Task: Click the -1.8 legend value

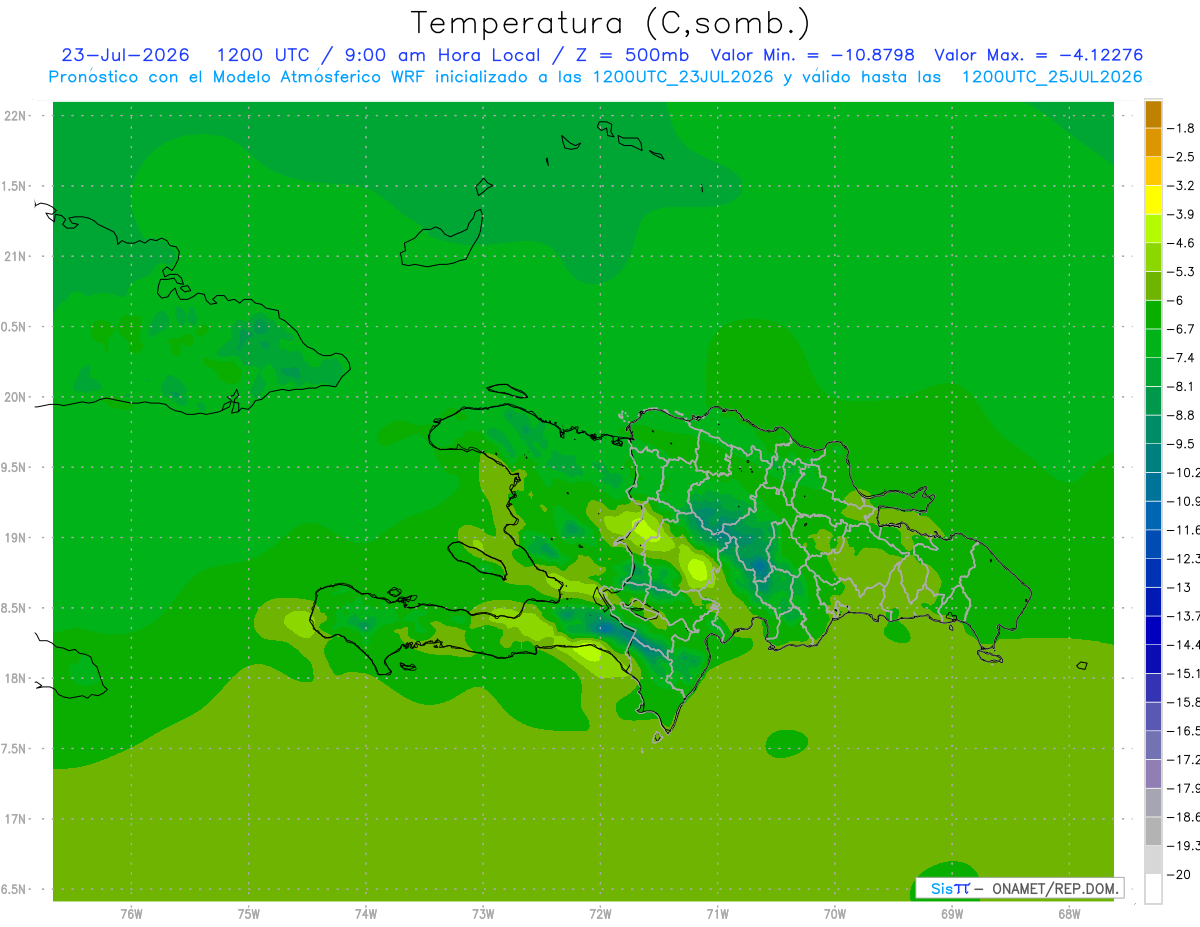Action: [x=1183, y=128]
